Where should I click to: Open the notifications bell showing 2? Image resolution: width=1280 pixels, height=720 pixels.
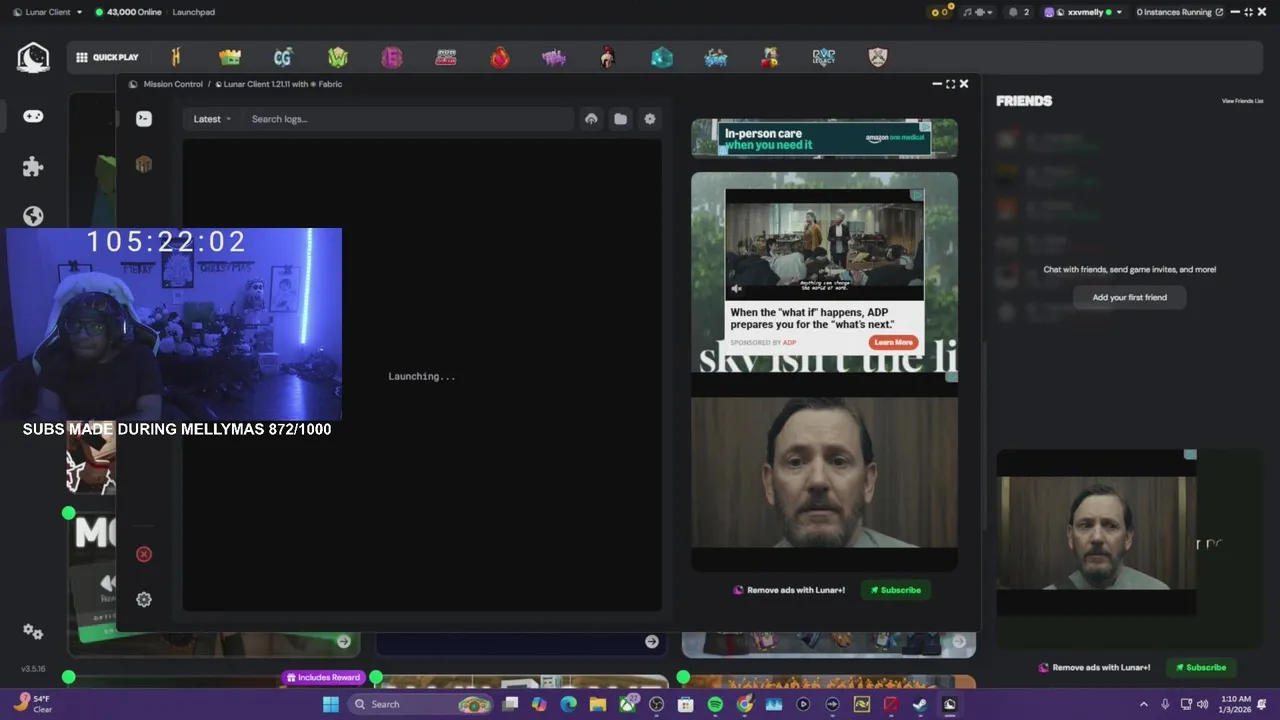(1018, 12)
